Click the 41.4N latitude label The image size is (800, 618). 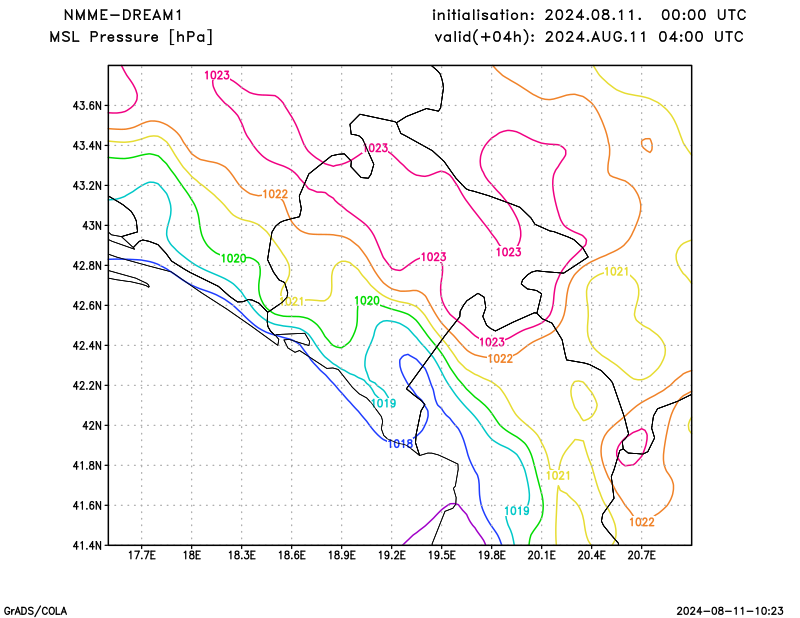click(87, 546)
